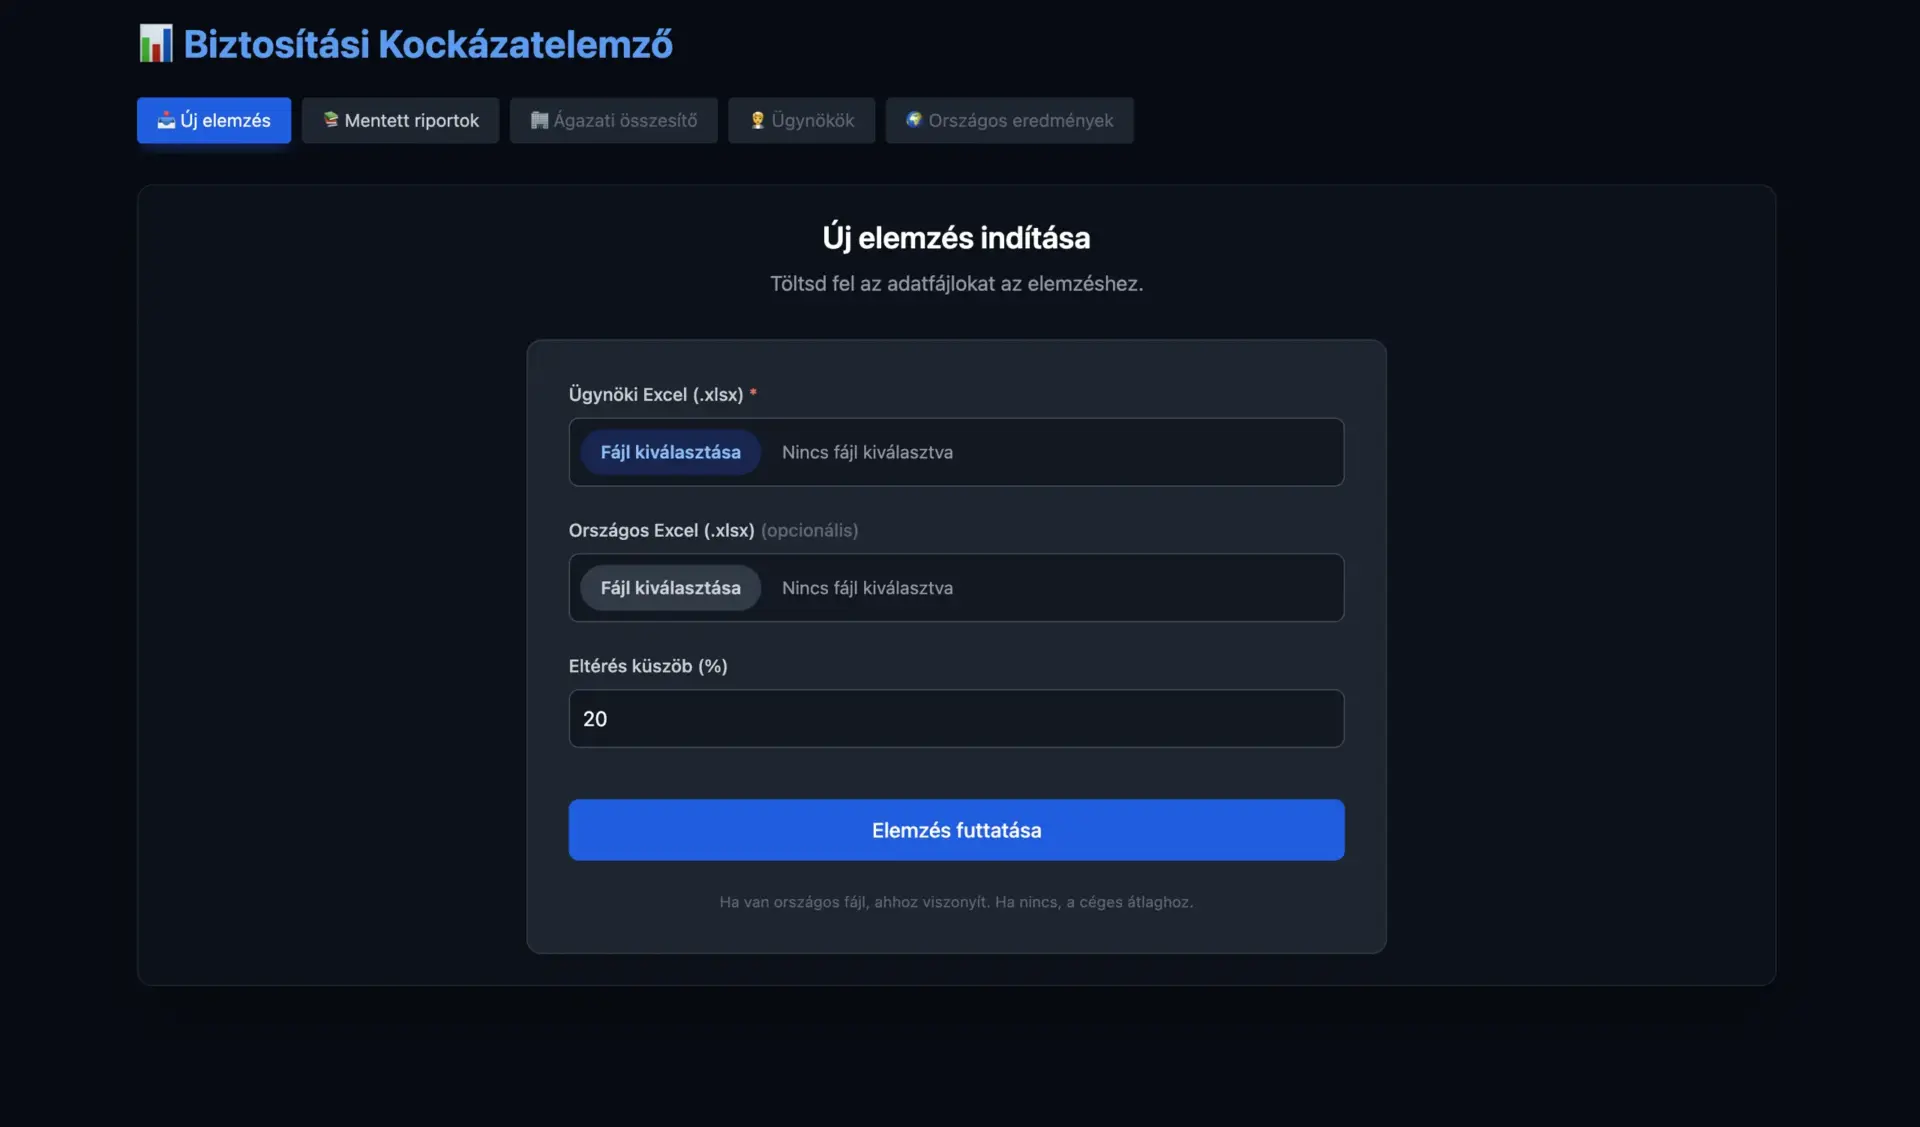The image size is (1920, 1127).
Task: Click the globe icon on Országos eredmények
Action: (x=913, y=119)
